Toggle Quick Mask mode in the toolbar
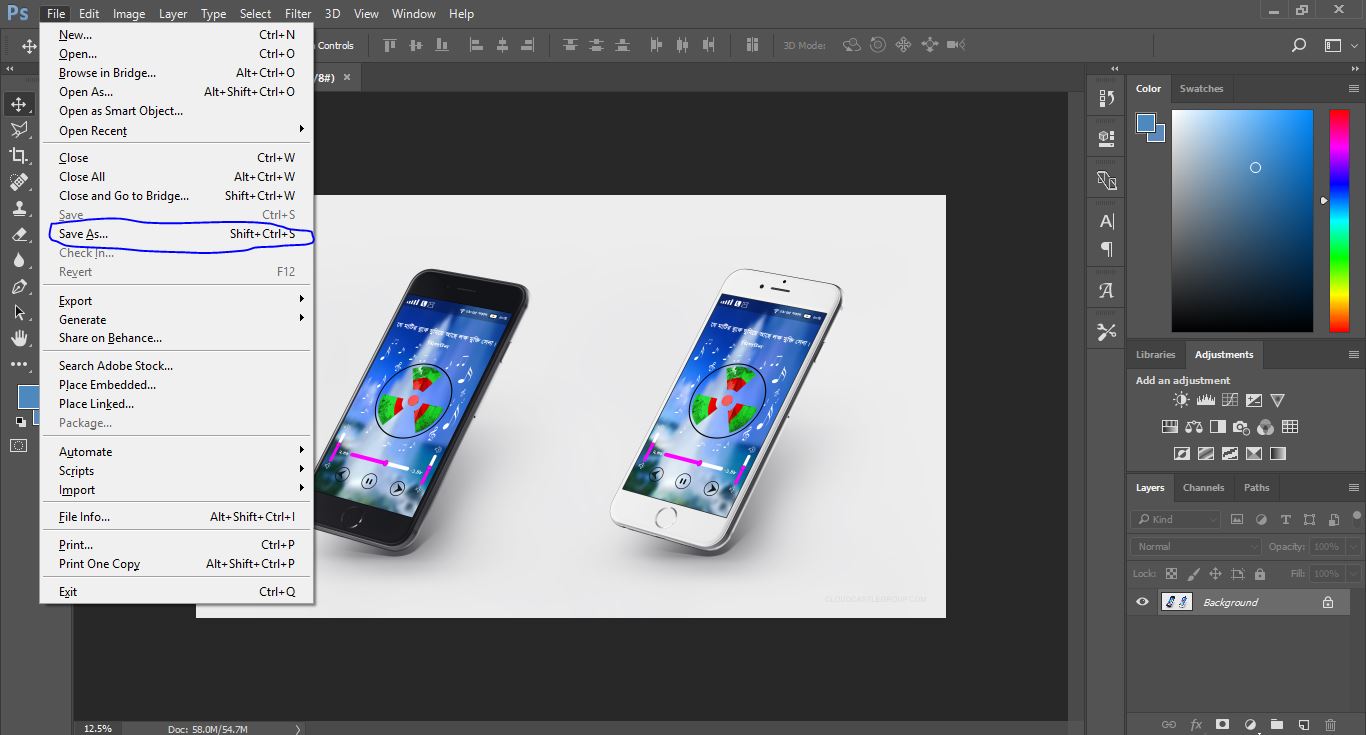This screenshot has height=735, width=1366. 19,445
